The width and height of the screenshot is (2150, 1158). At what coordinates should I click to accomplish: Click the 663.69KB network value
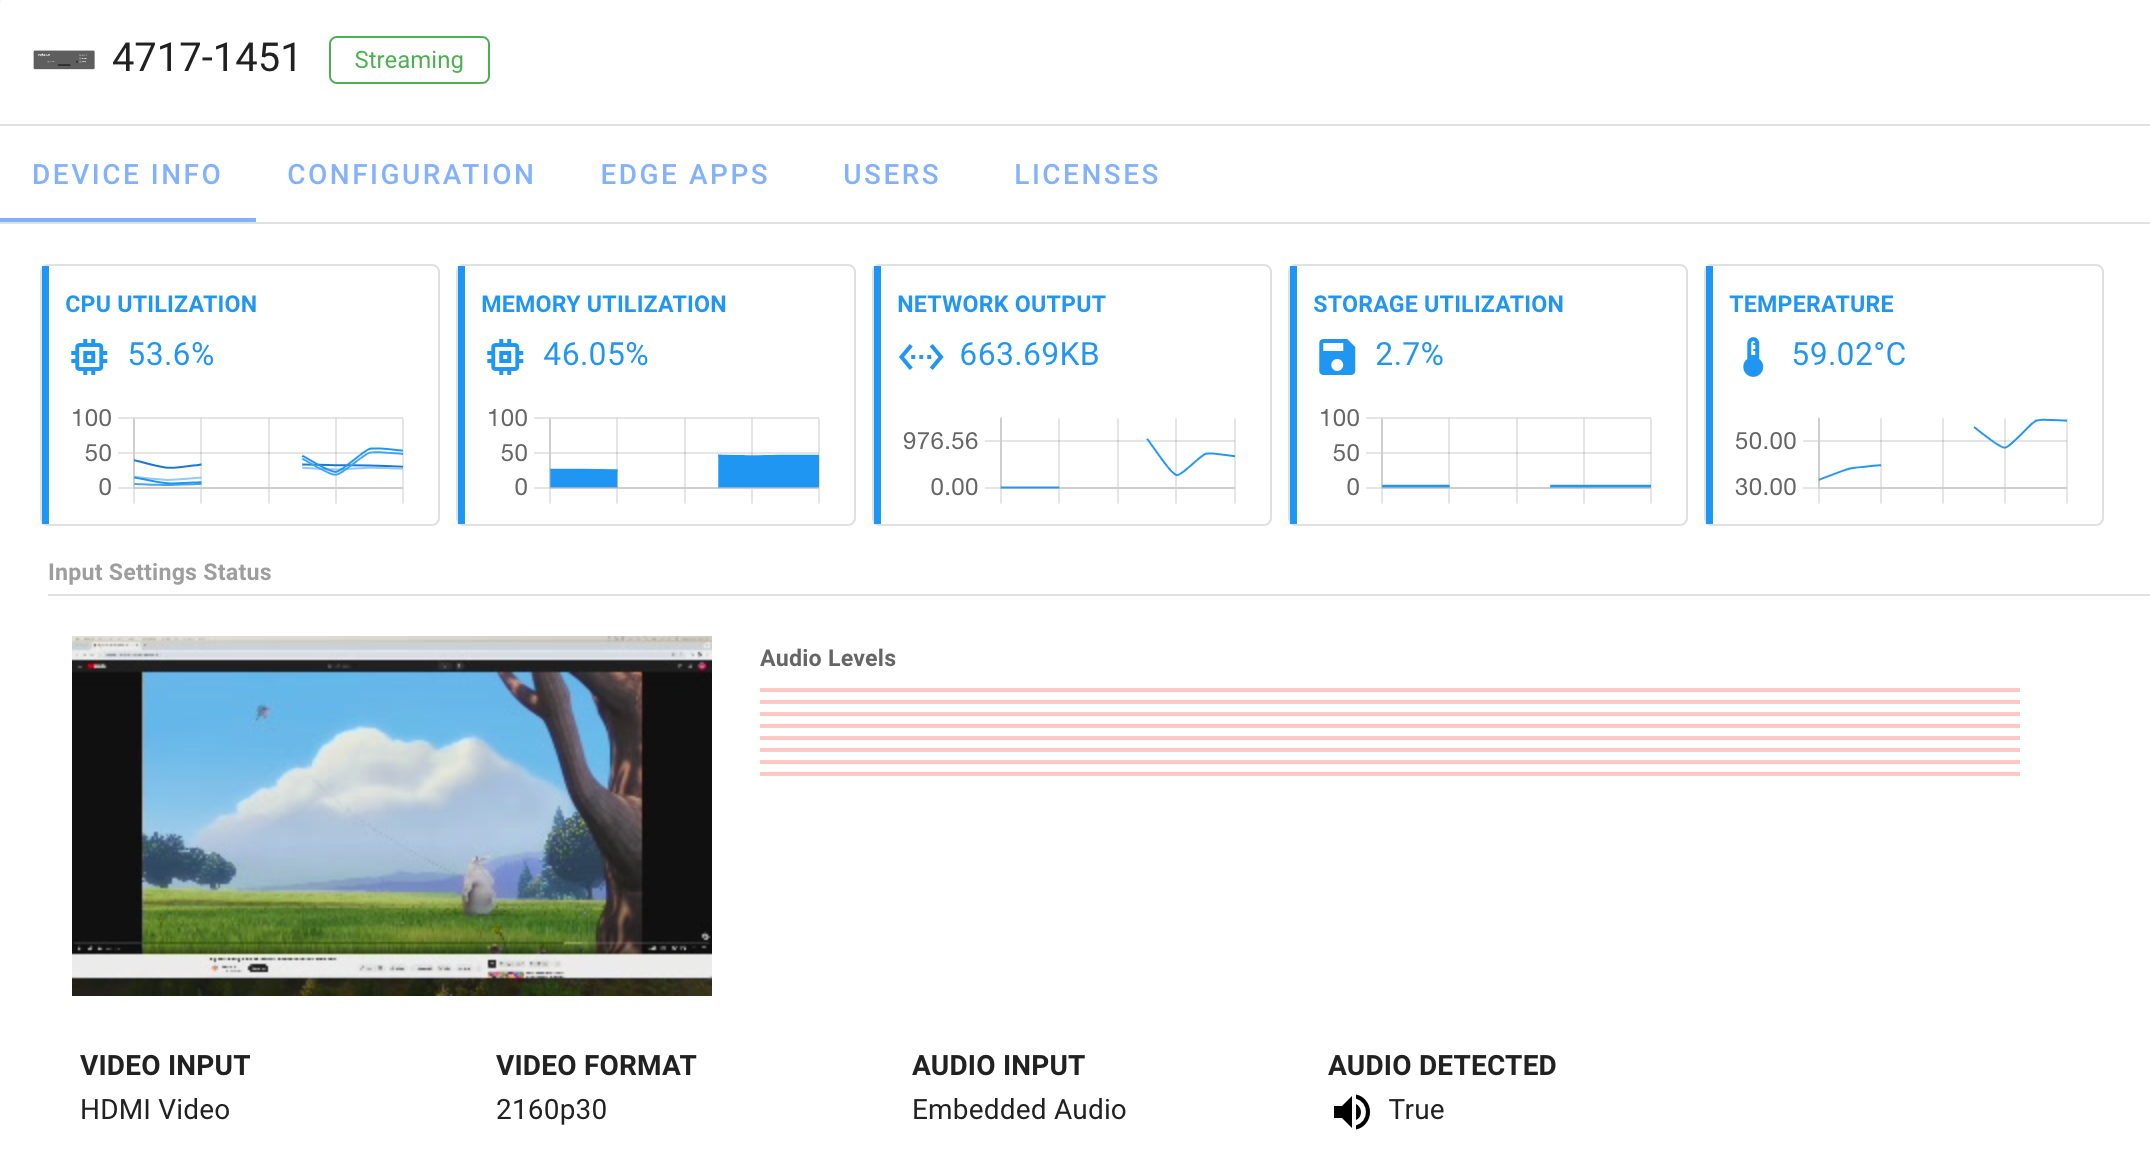tap(1029, 355)
